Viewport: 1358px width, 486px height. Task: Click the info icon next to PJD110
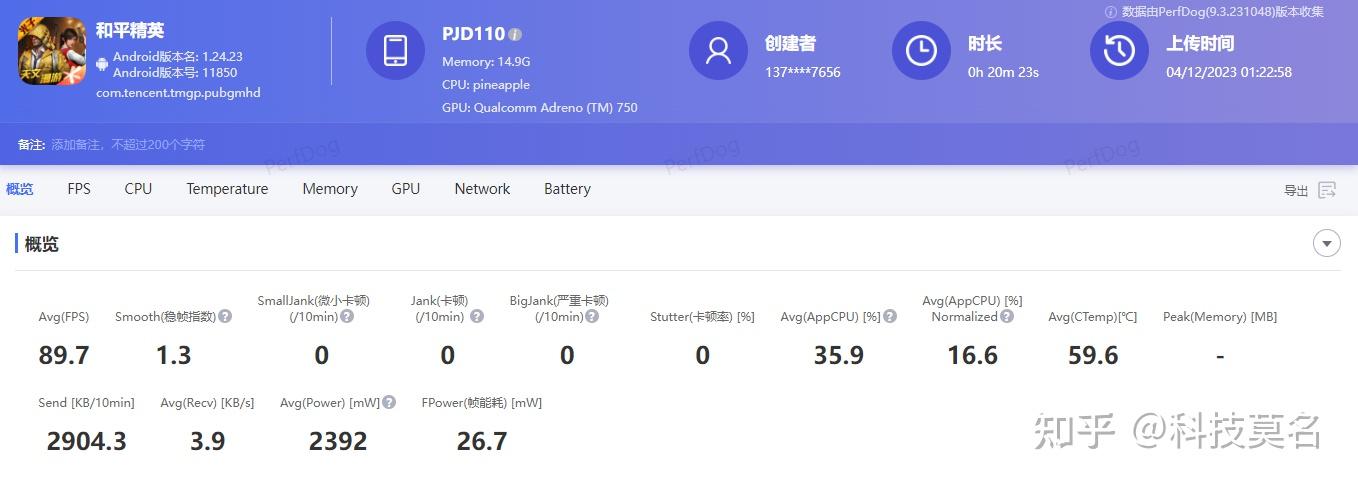[x=515, y=34]
